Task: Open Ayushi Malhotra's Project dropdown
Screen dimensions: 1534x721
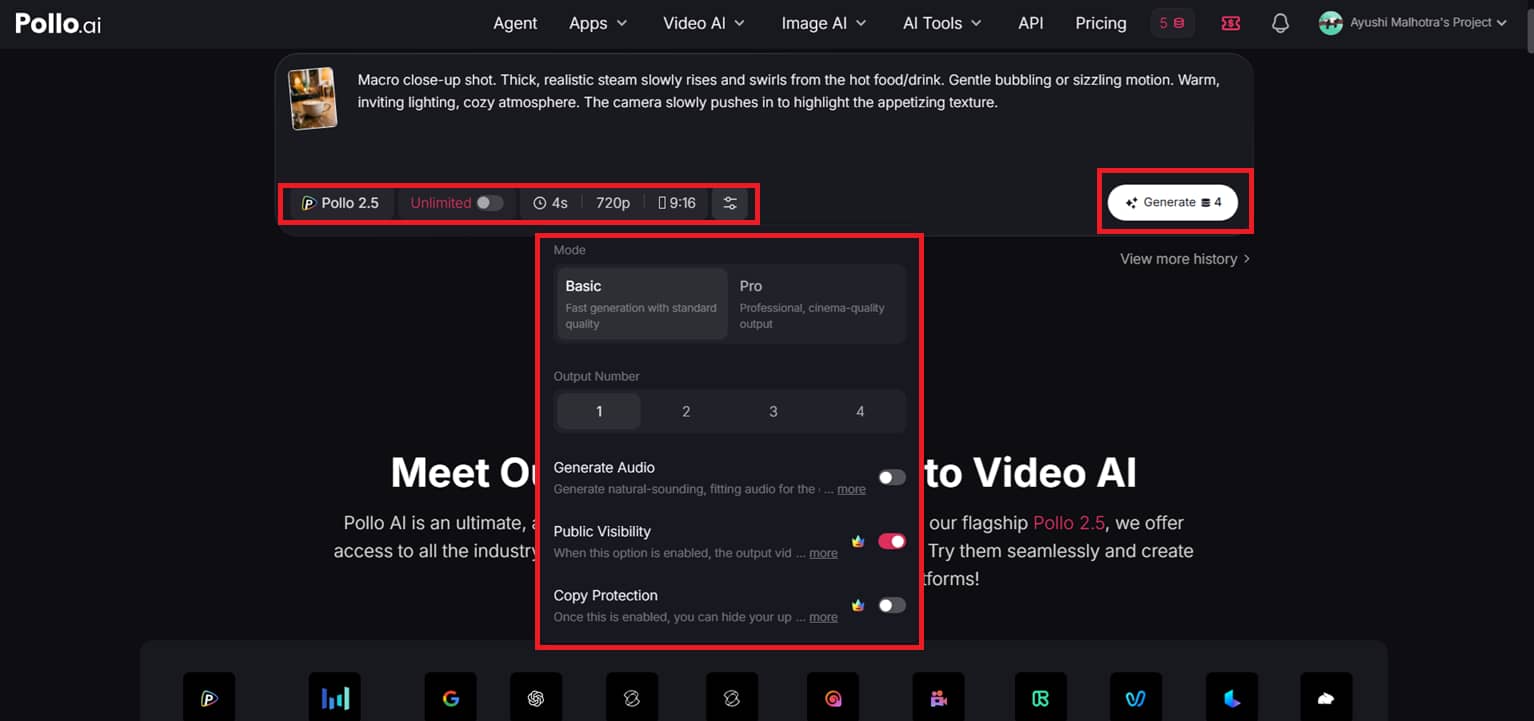Action: click(x=1428, y=23)
